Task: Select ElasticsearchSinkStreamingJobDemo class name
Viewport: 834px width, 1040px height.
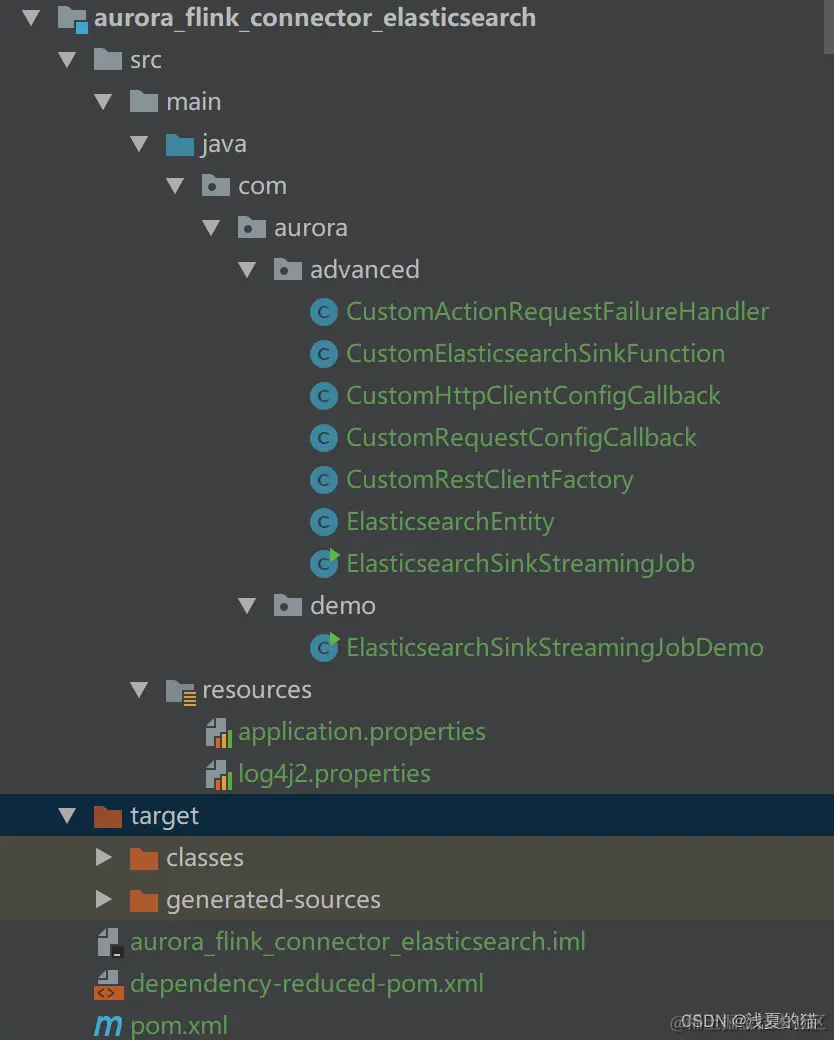Action: [555, 648]
